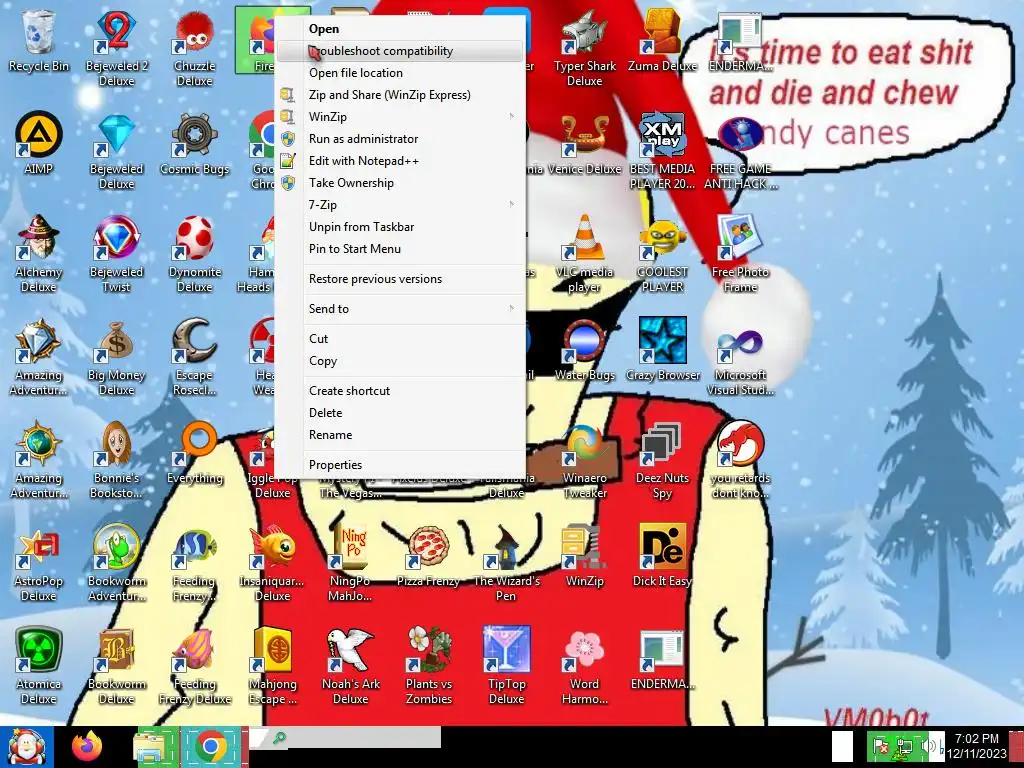Select the Venice Deluxe shortcut
This screenshot has width=1024, height=768.
[x=584, y=144]
